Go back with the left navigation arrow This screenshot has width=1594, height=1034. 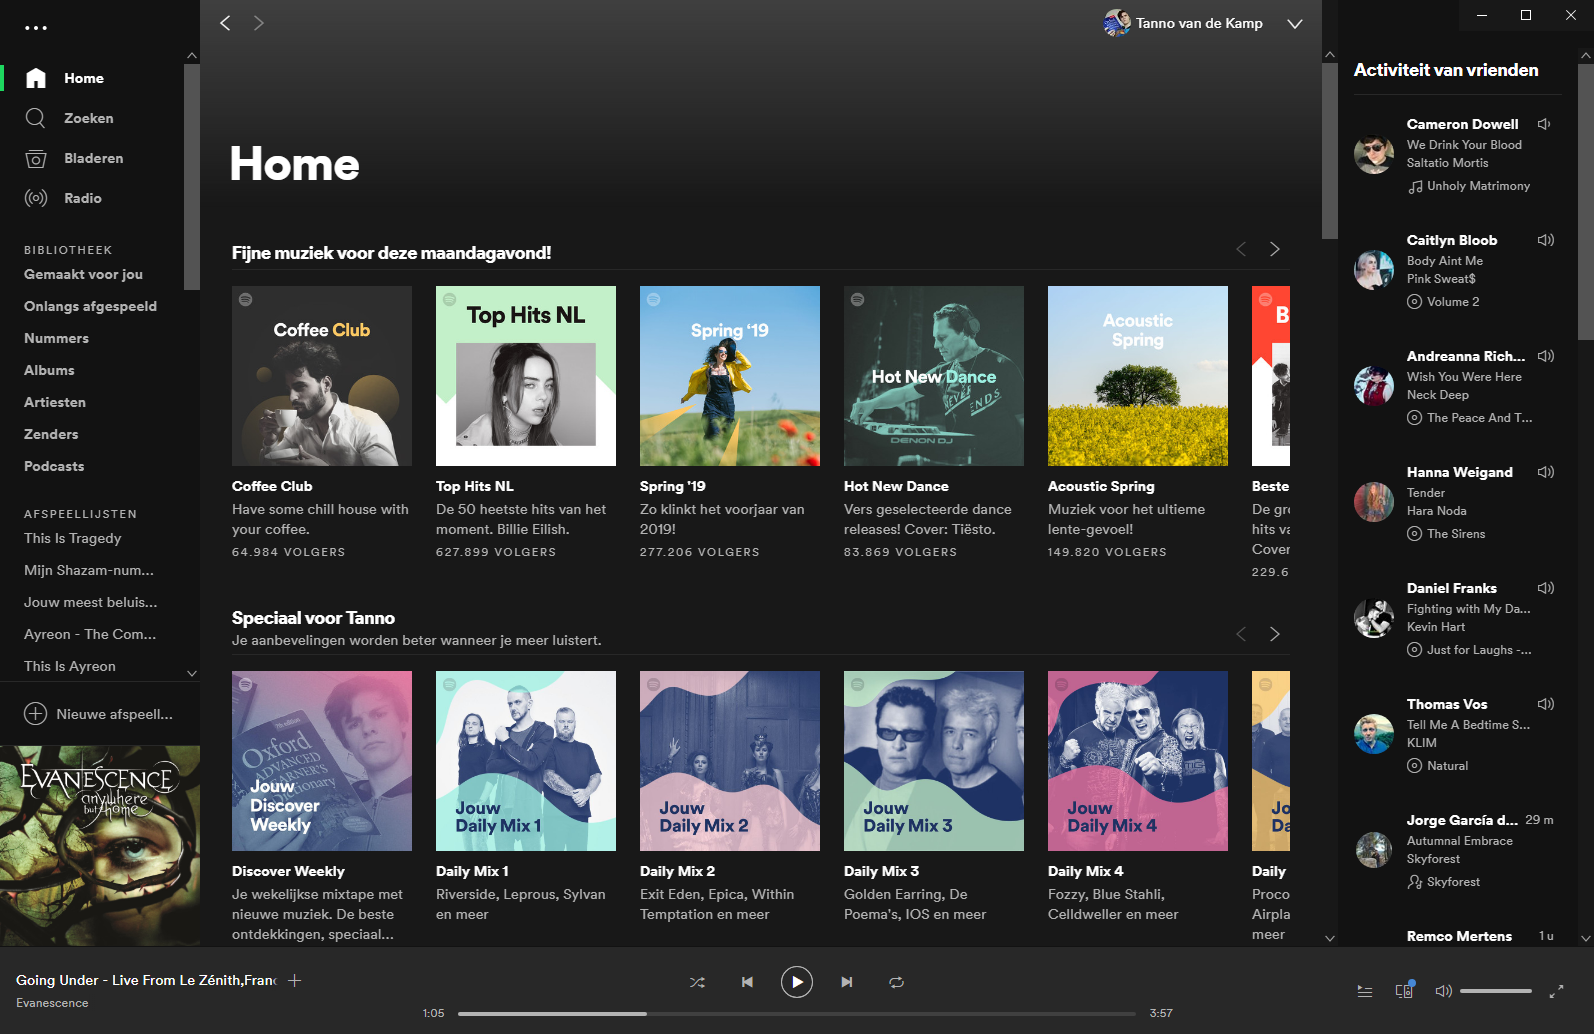225,23
